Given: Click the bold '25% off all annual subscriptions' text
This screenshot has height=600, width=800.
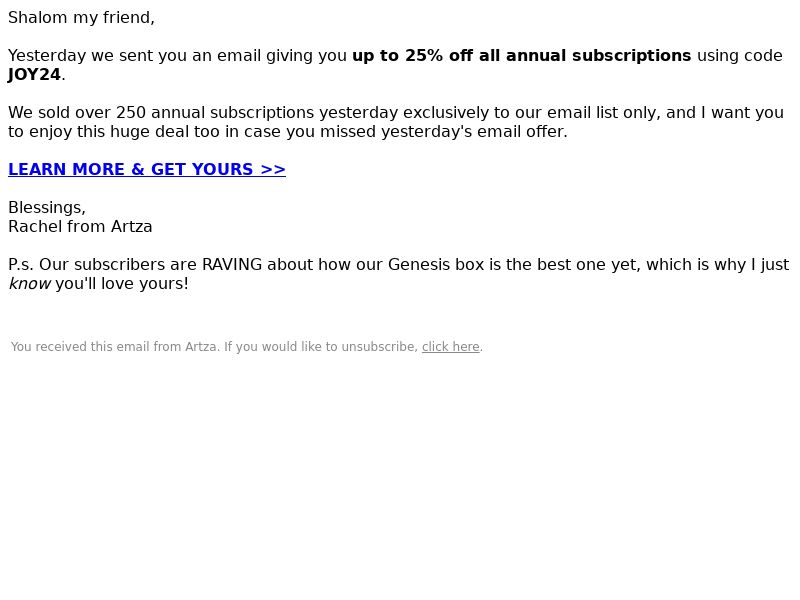Looking at the screenshot, I should pos(548,56).
